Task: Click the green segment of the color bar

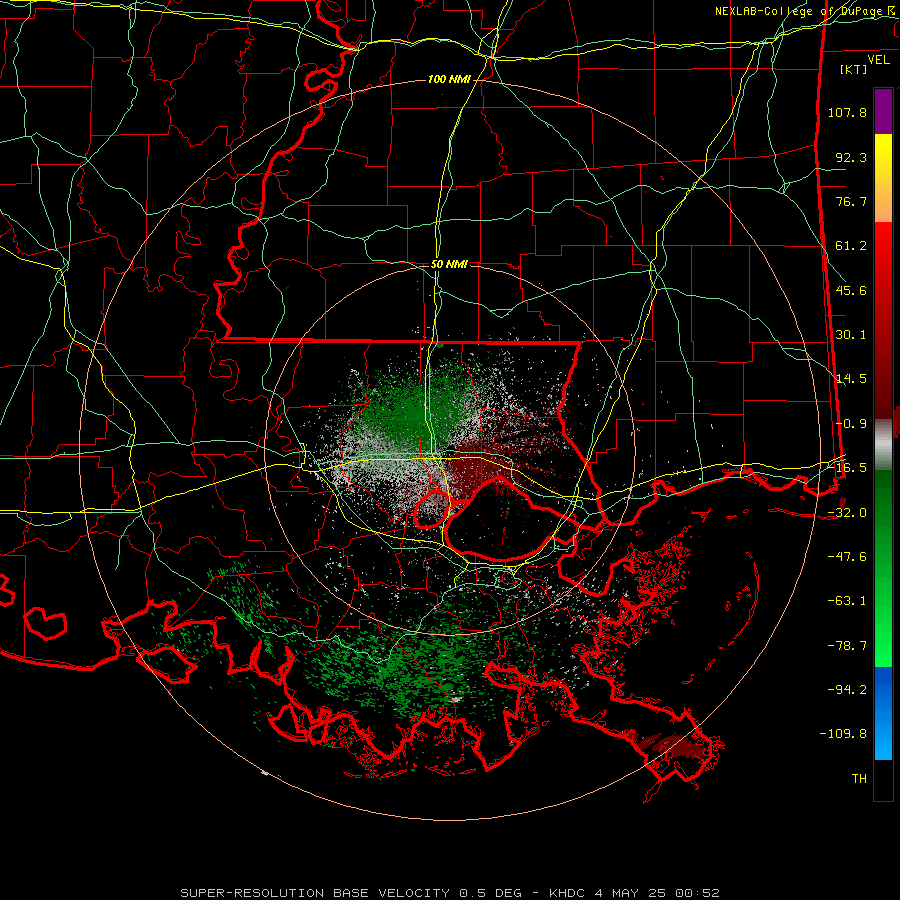Action: click(x=883, y=568)
